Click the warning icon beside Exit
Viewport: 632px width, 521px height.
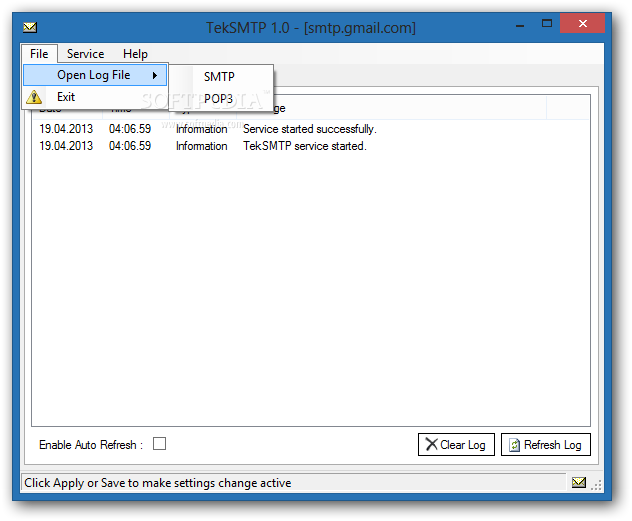point(34,97)
